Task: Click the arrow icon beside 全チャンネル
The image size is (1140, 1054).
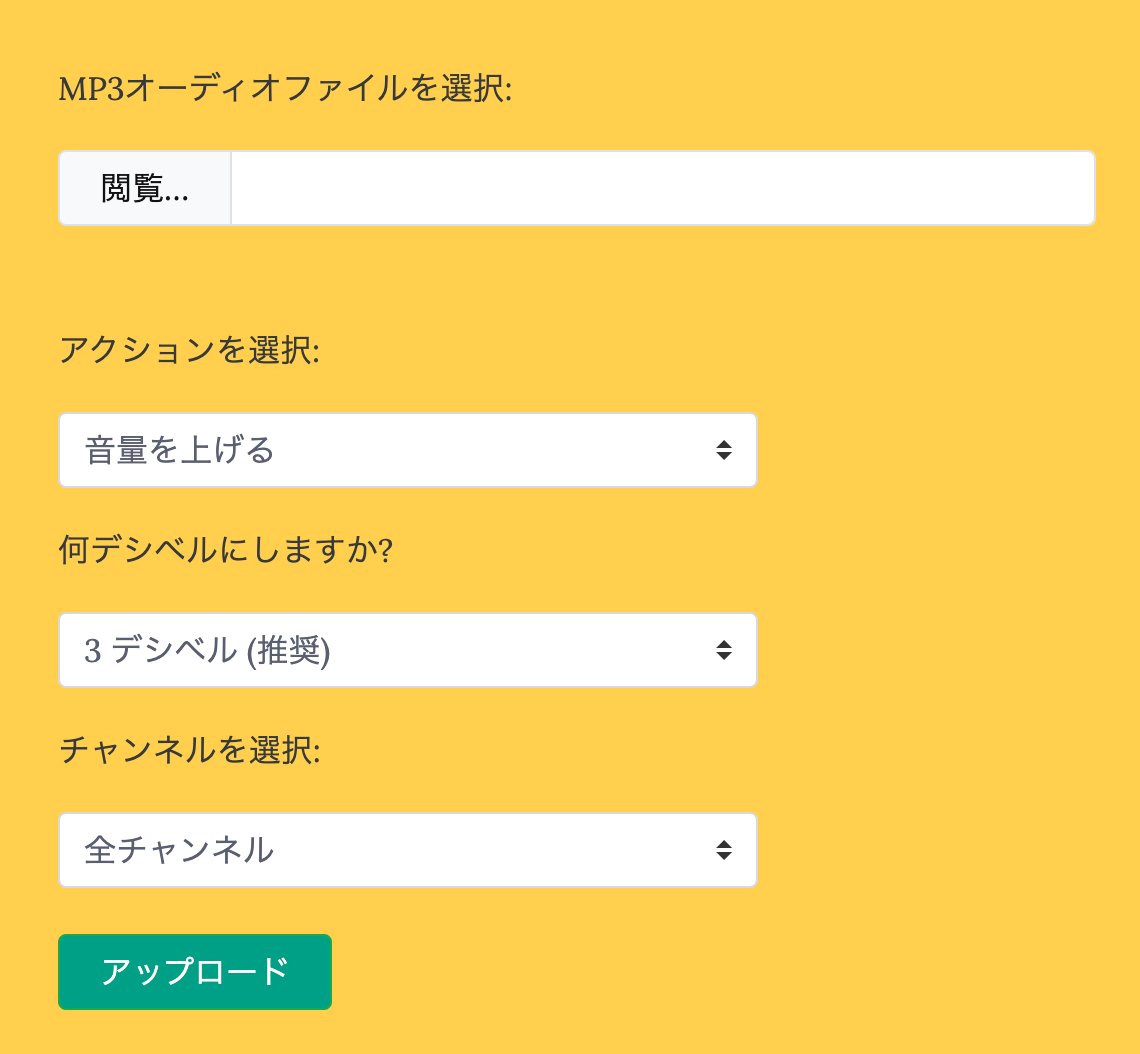Action: pos(724,850)
